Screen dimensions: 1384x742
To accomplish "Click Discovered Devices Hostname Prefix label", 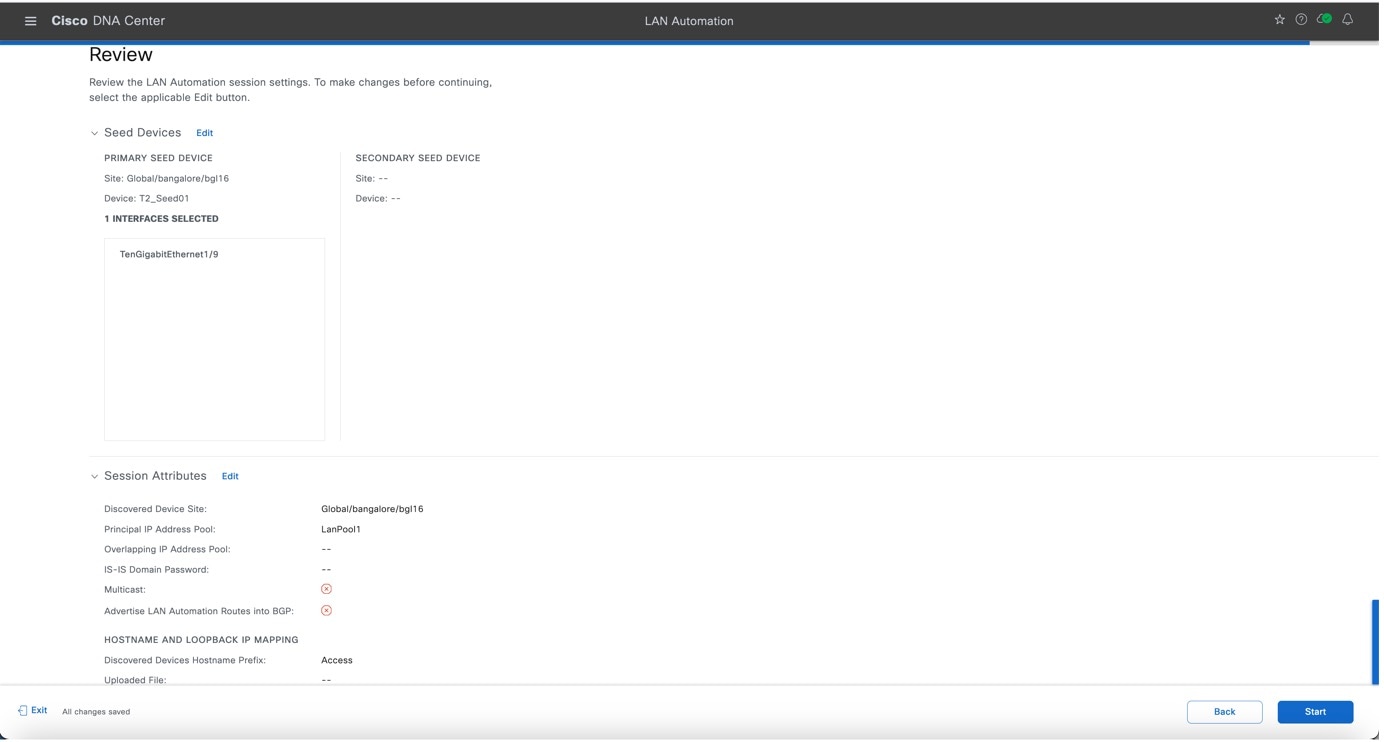I will coord(185,661).
